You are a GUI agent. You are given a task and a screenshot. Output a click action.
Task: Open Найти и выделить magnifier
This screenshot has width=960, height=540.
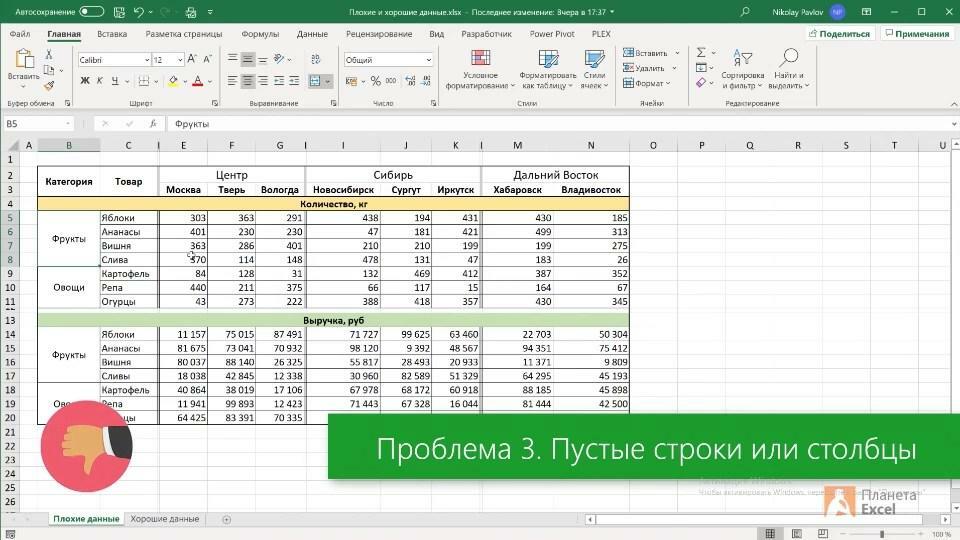(788, 68)
